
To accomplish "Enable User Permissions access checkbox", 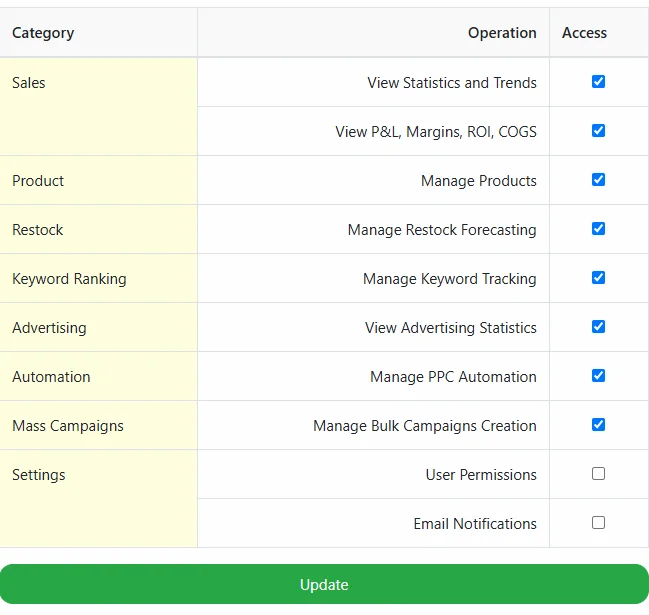I will (x=598, y=474).
